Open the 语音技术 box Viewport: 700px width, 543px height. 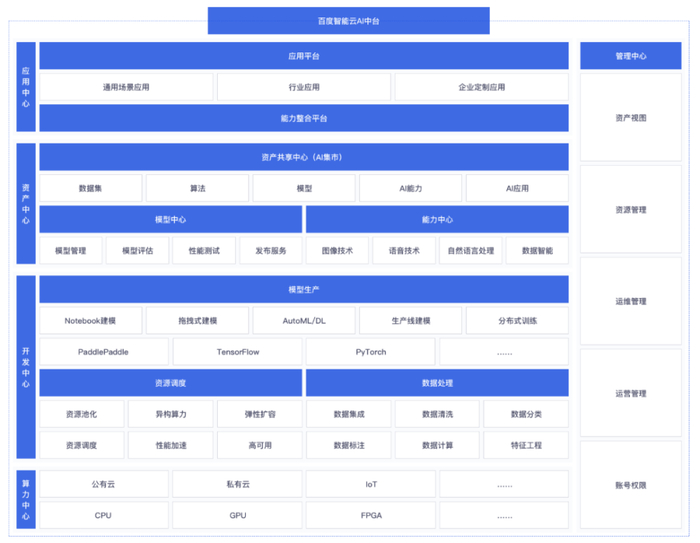coord(404,251)
